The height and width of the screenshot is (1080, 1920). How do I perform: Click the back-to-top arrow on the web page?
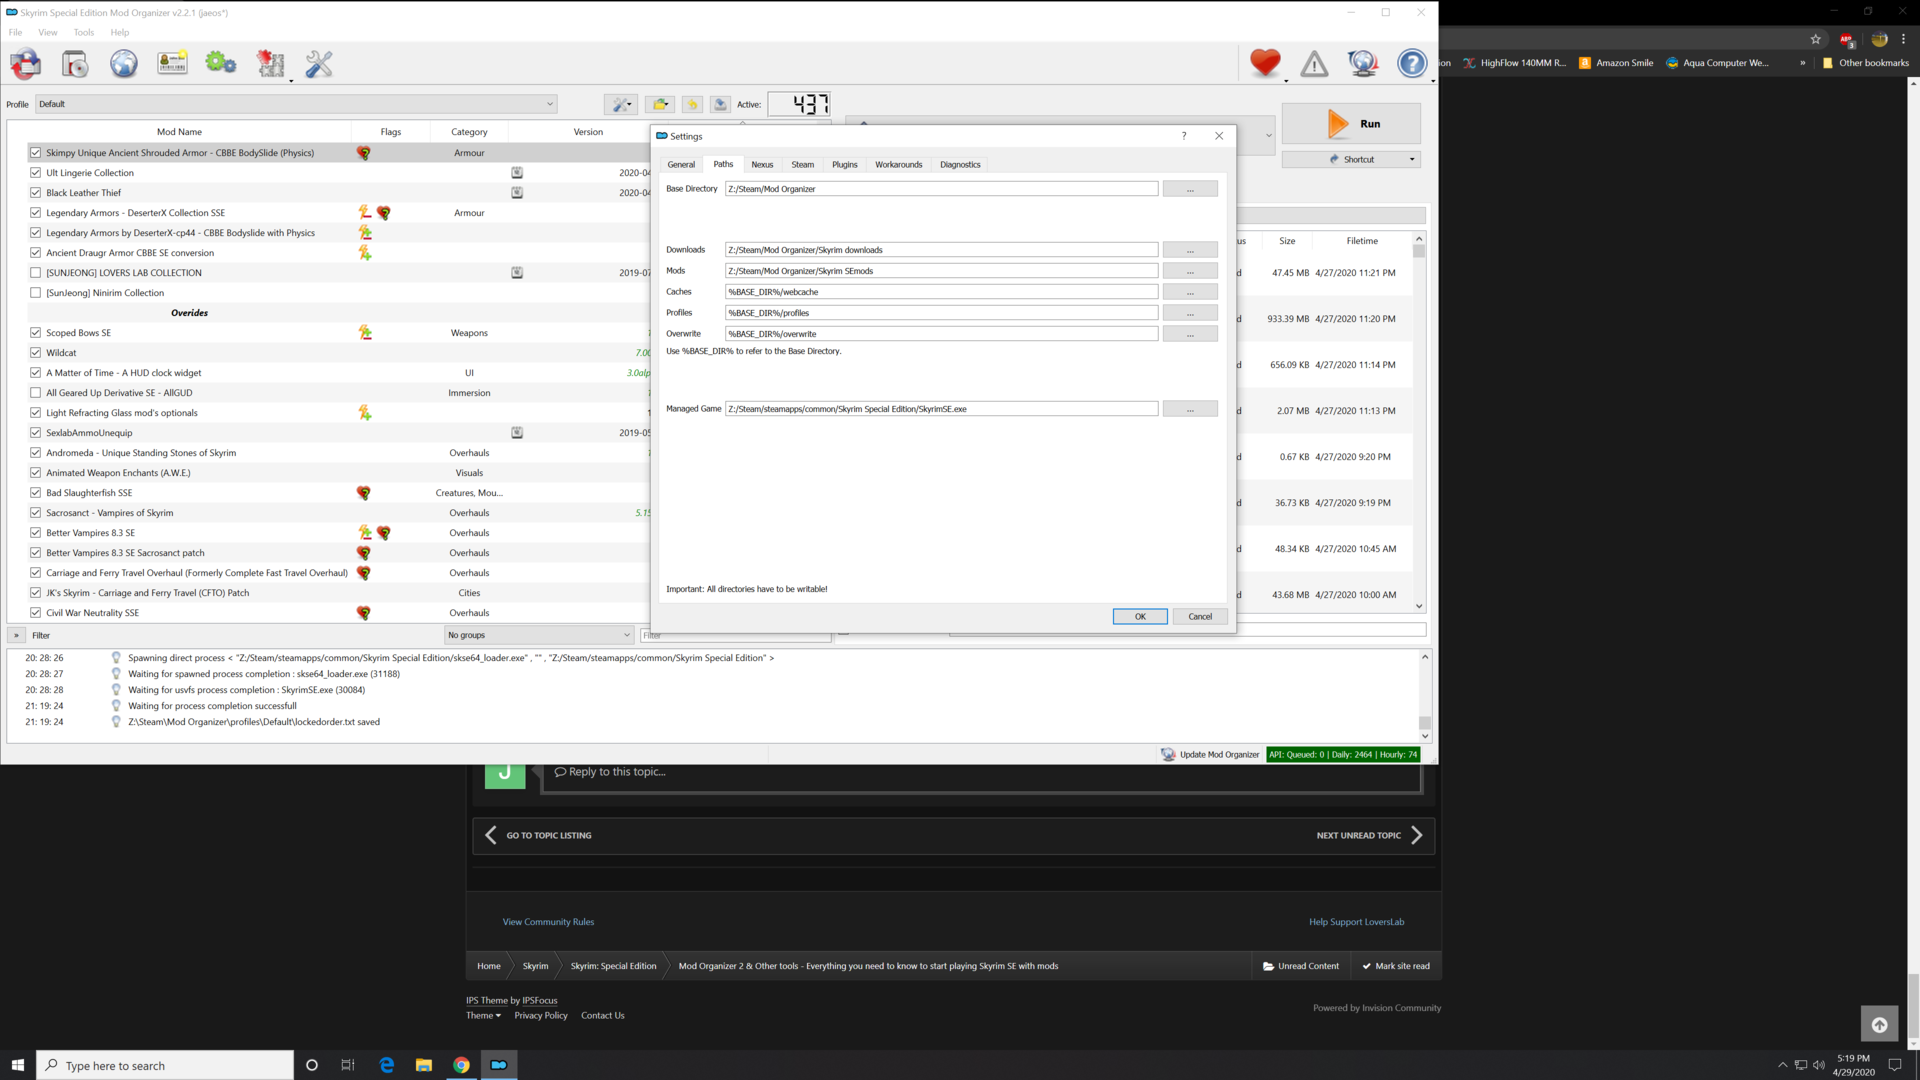click(1879, 1024)
